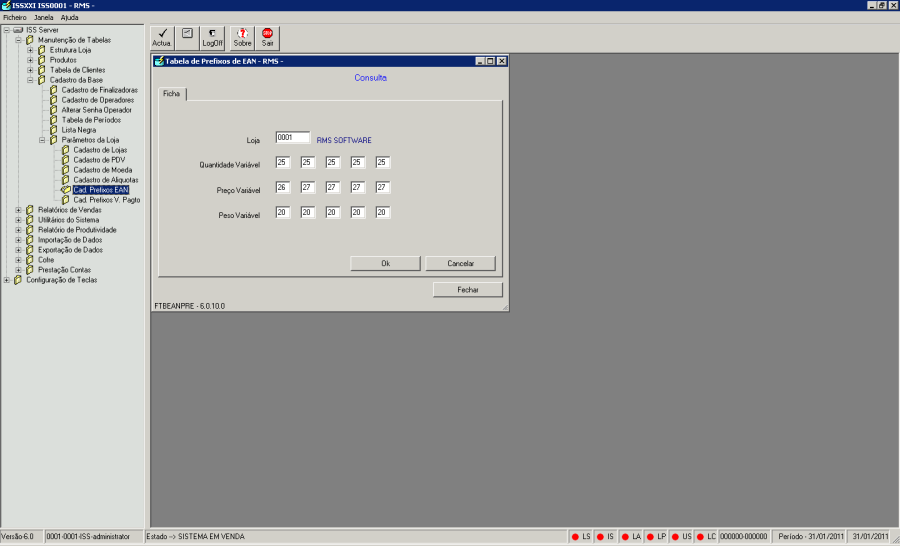Click the third Preço Variável field
Viewport: 900px width, 546px height.
pyautogui.click(x=333, y=187)
